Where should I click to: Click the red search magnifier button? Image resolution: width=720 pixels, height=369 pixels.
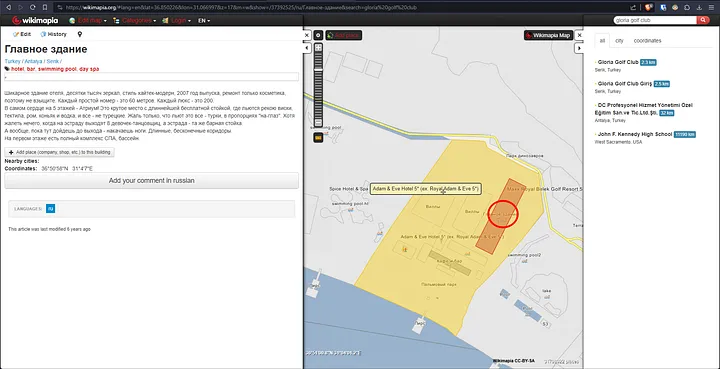(703, 20)
